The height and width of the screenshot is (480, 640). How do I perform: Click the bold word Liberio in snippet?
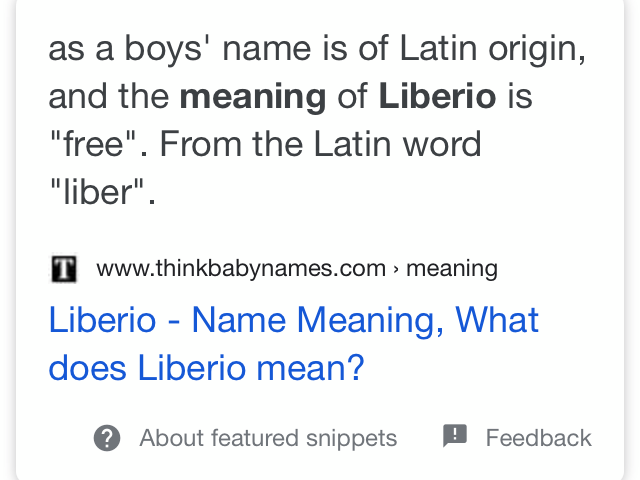pyautogui.click(x=437, y=96)
